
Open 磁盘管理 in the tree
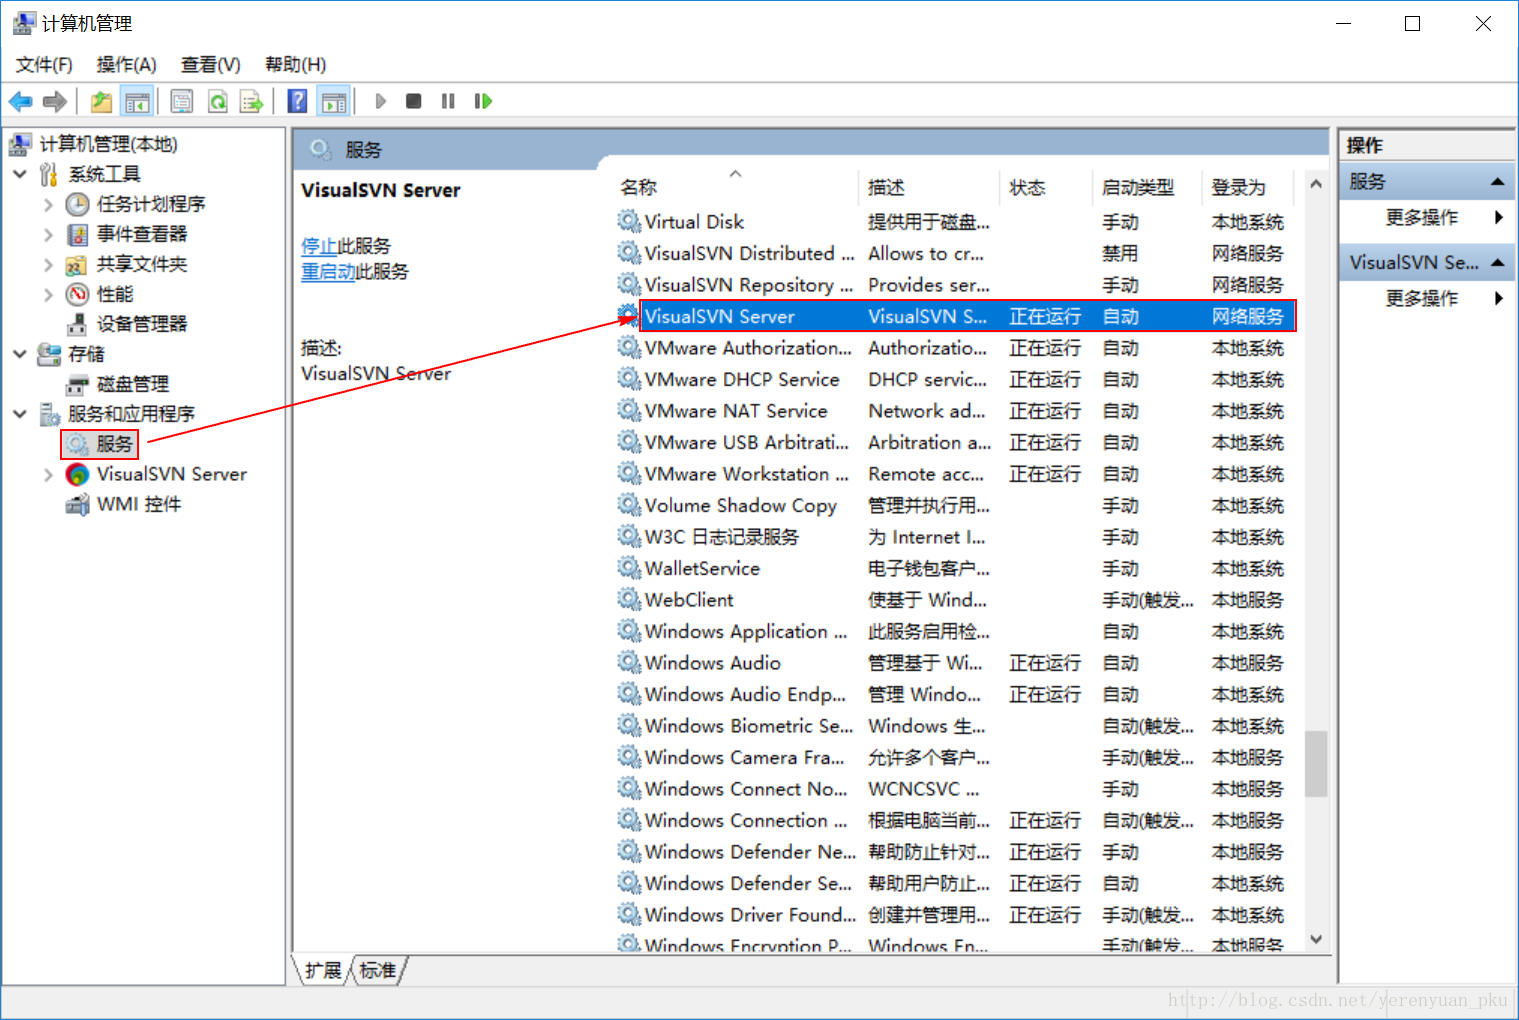[133, 384]
